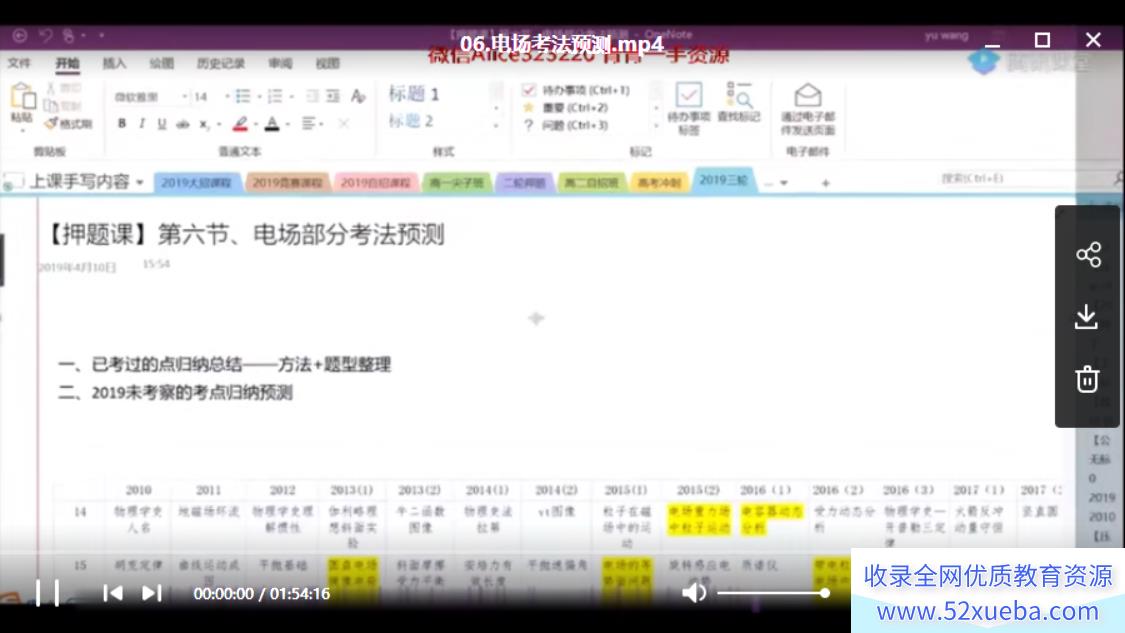This screenshot has height=633, width=1125.
Task: Click the bullet list icon
Action: click(243, 96)
